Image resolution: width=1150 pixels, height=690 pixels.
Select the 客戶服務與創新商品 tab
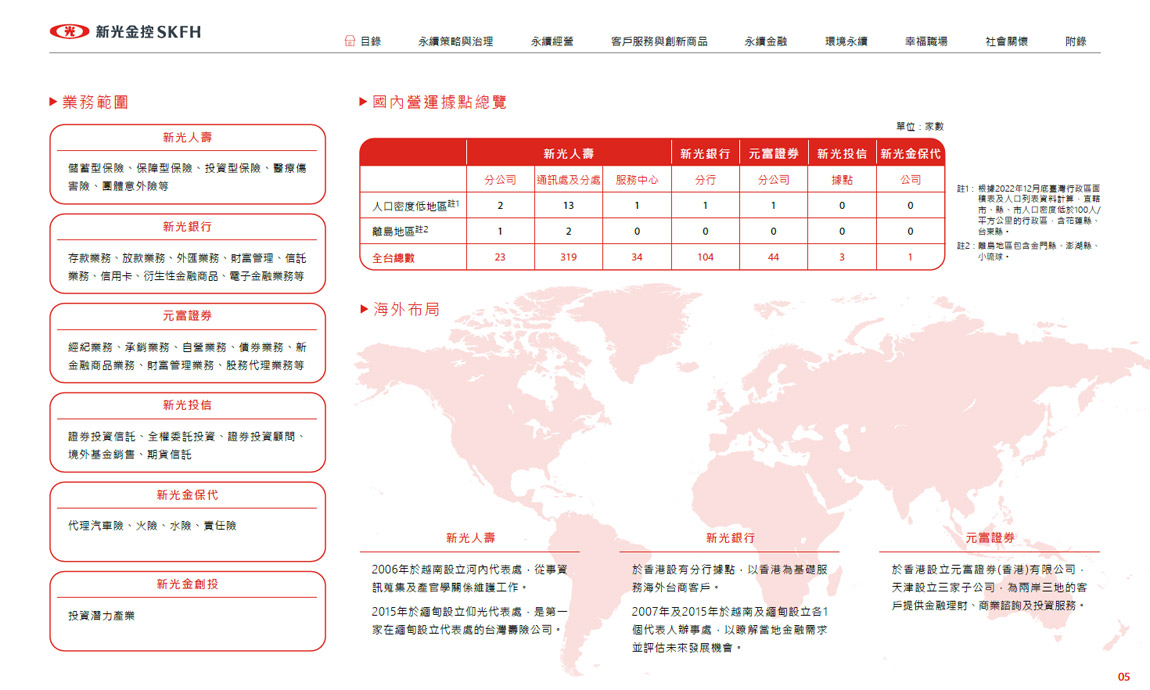click(659, 42)
